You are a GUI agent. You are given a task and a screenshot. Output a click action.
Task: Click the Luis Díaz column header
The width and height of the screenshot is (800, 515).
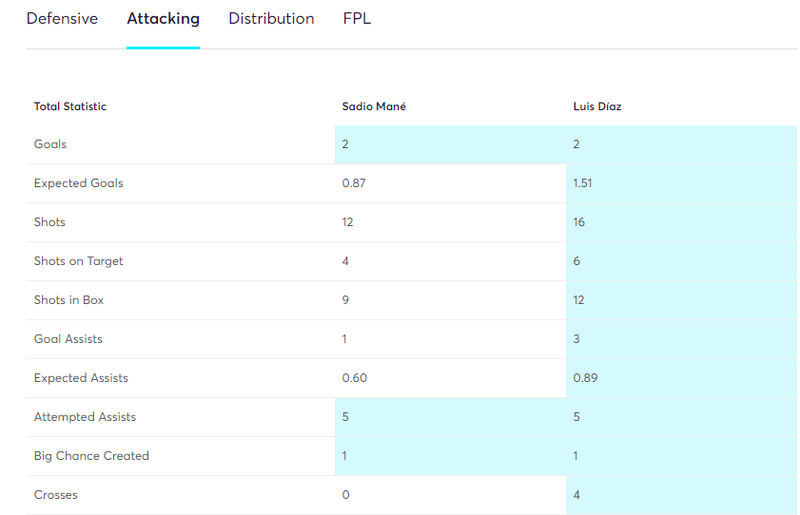597,106
